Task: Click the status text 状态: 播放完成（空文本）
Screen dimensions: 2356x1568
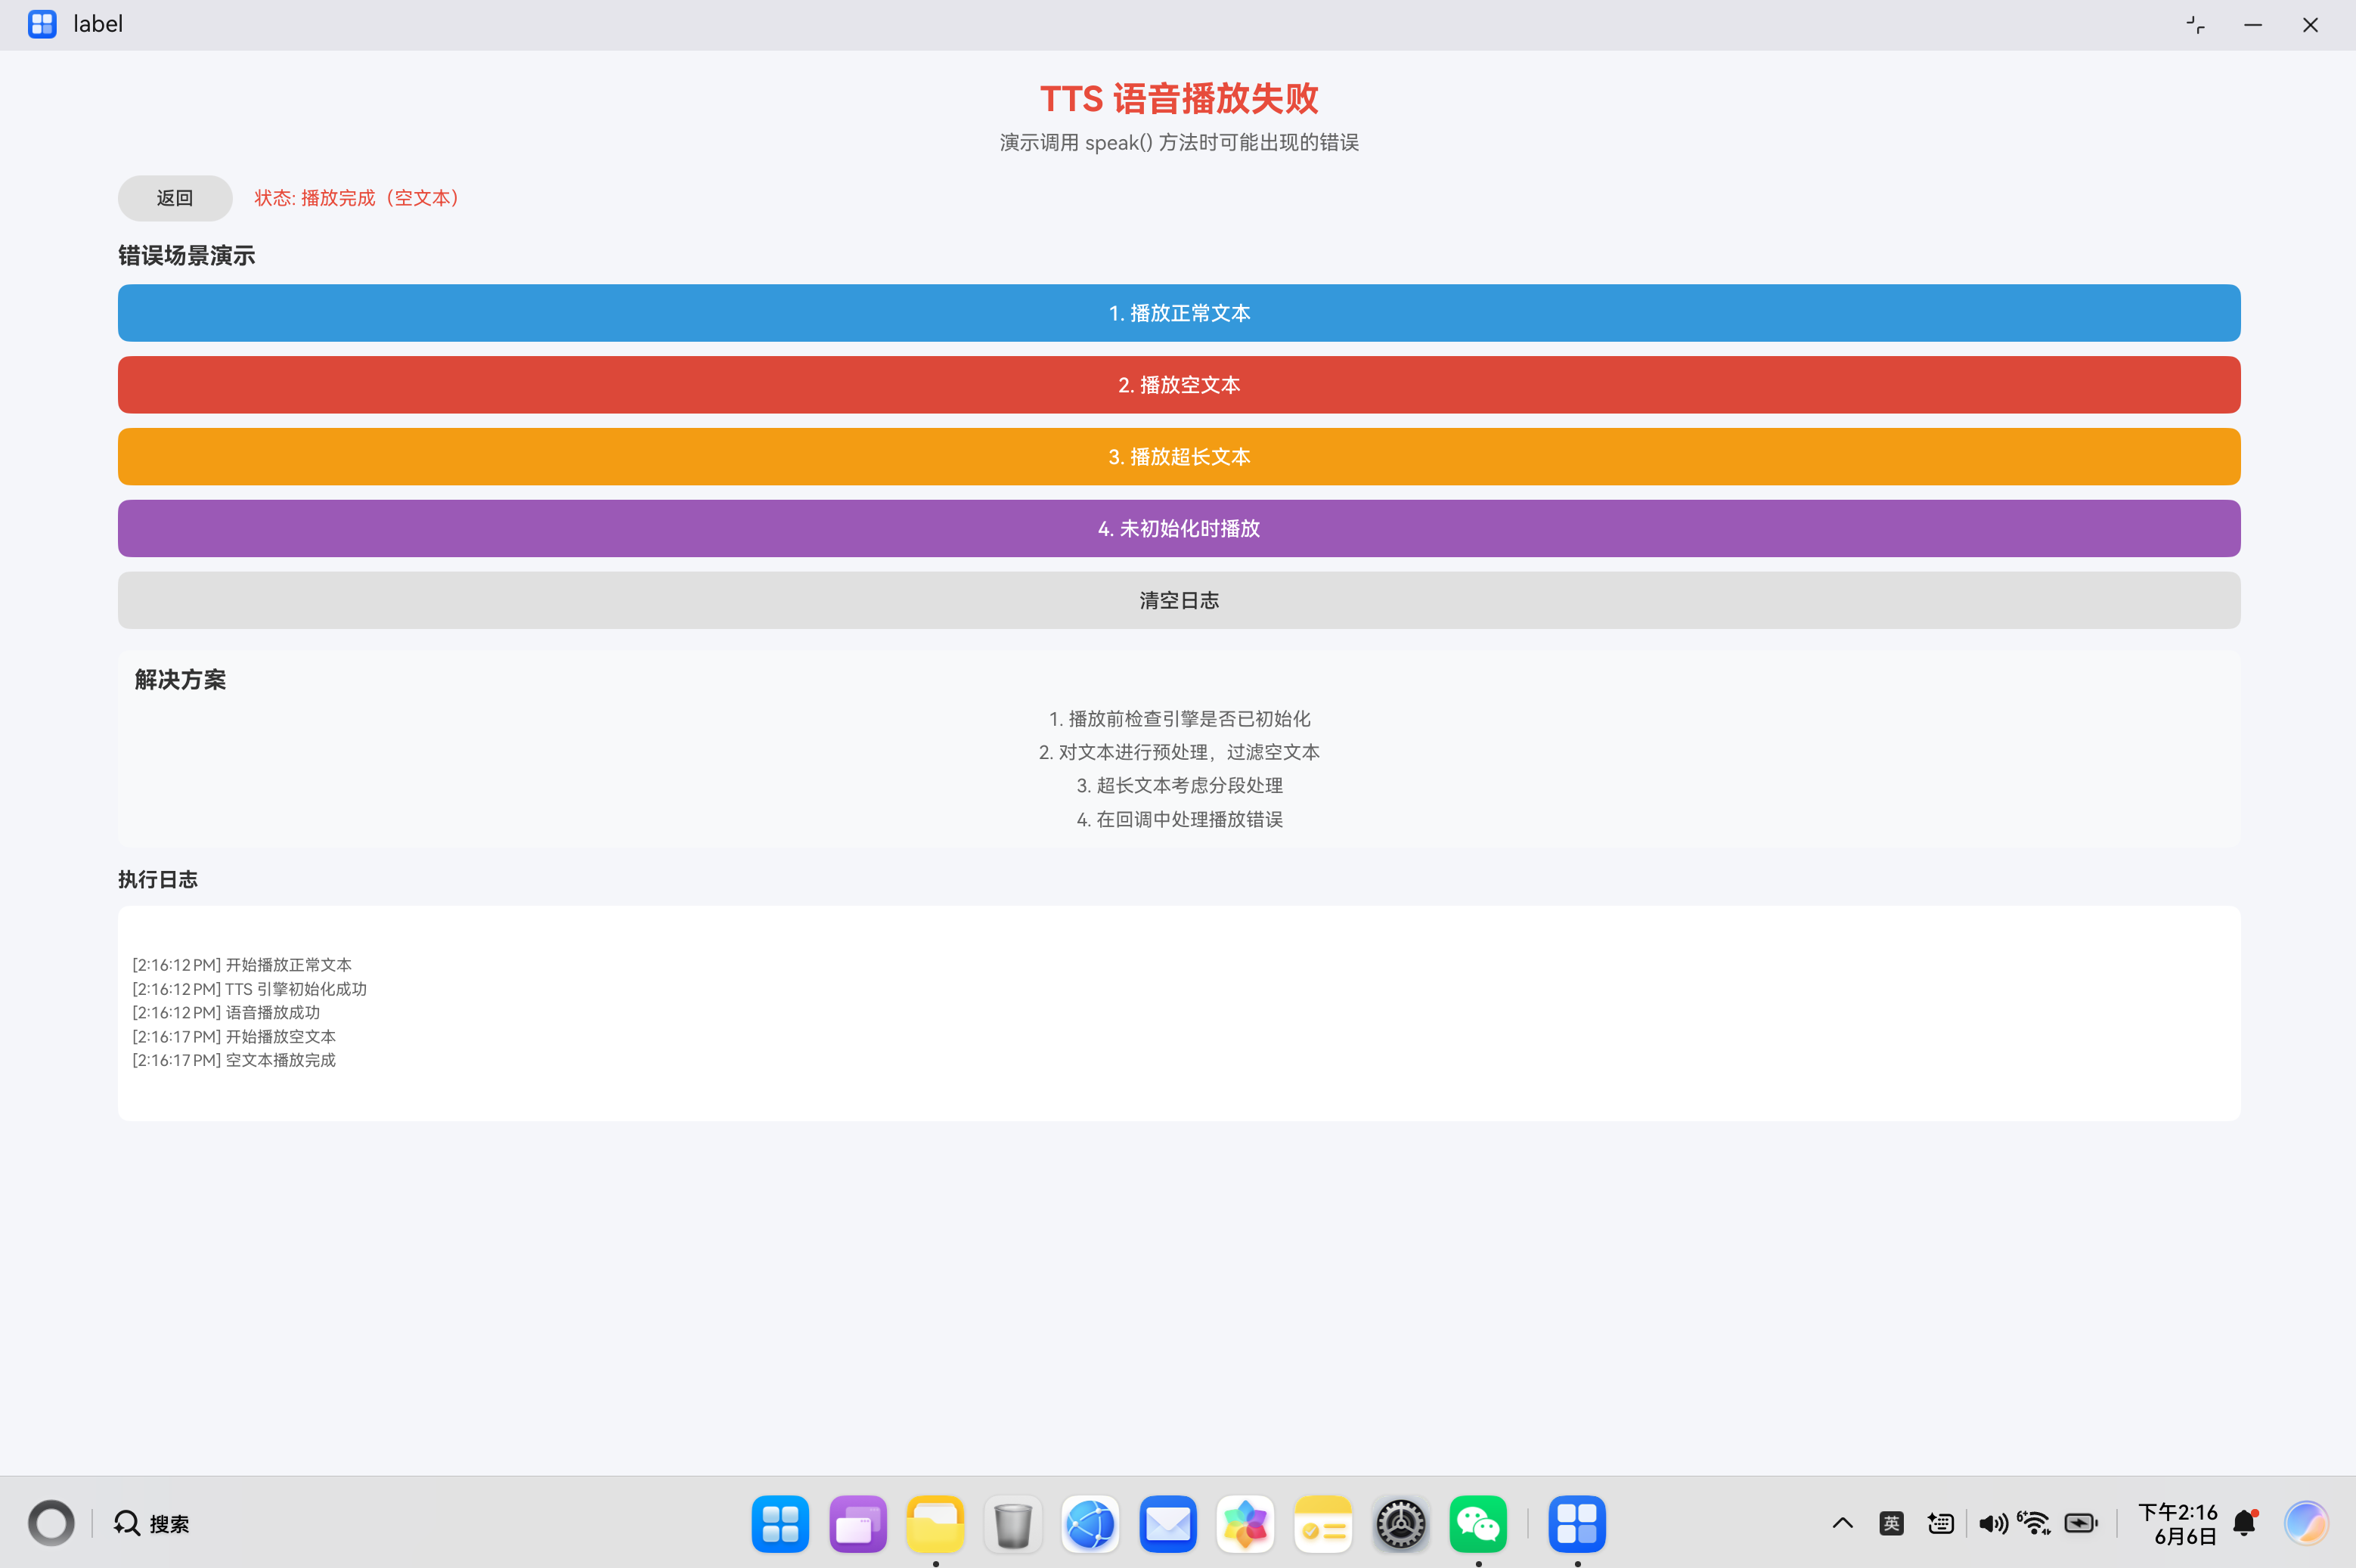Action: pos(358,198)
